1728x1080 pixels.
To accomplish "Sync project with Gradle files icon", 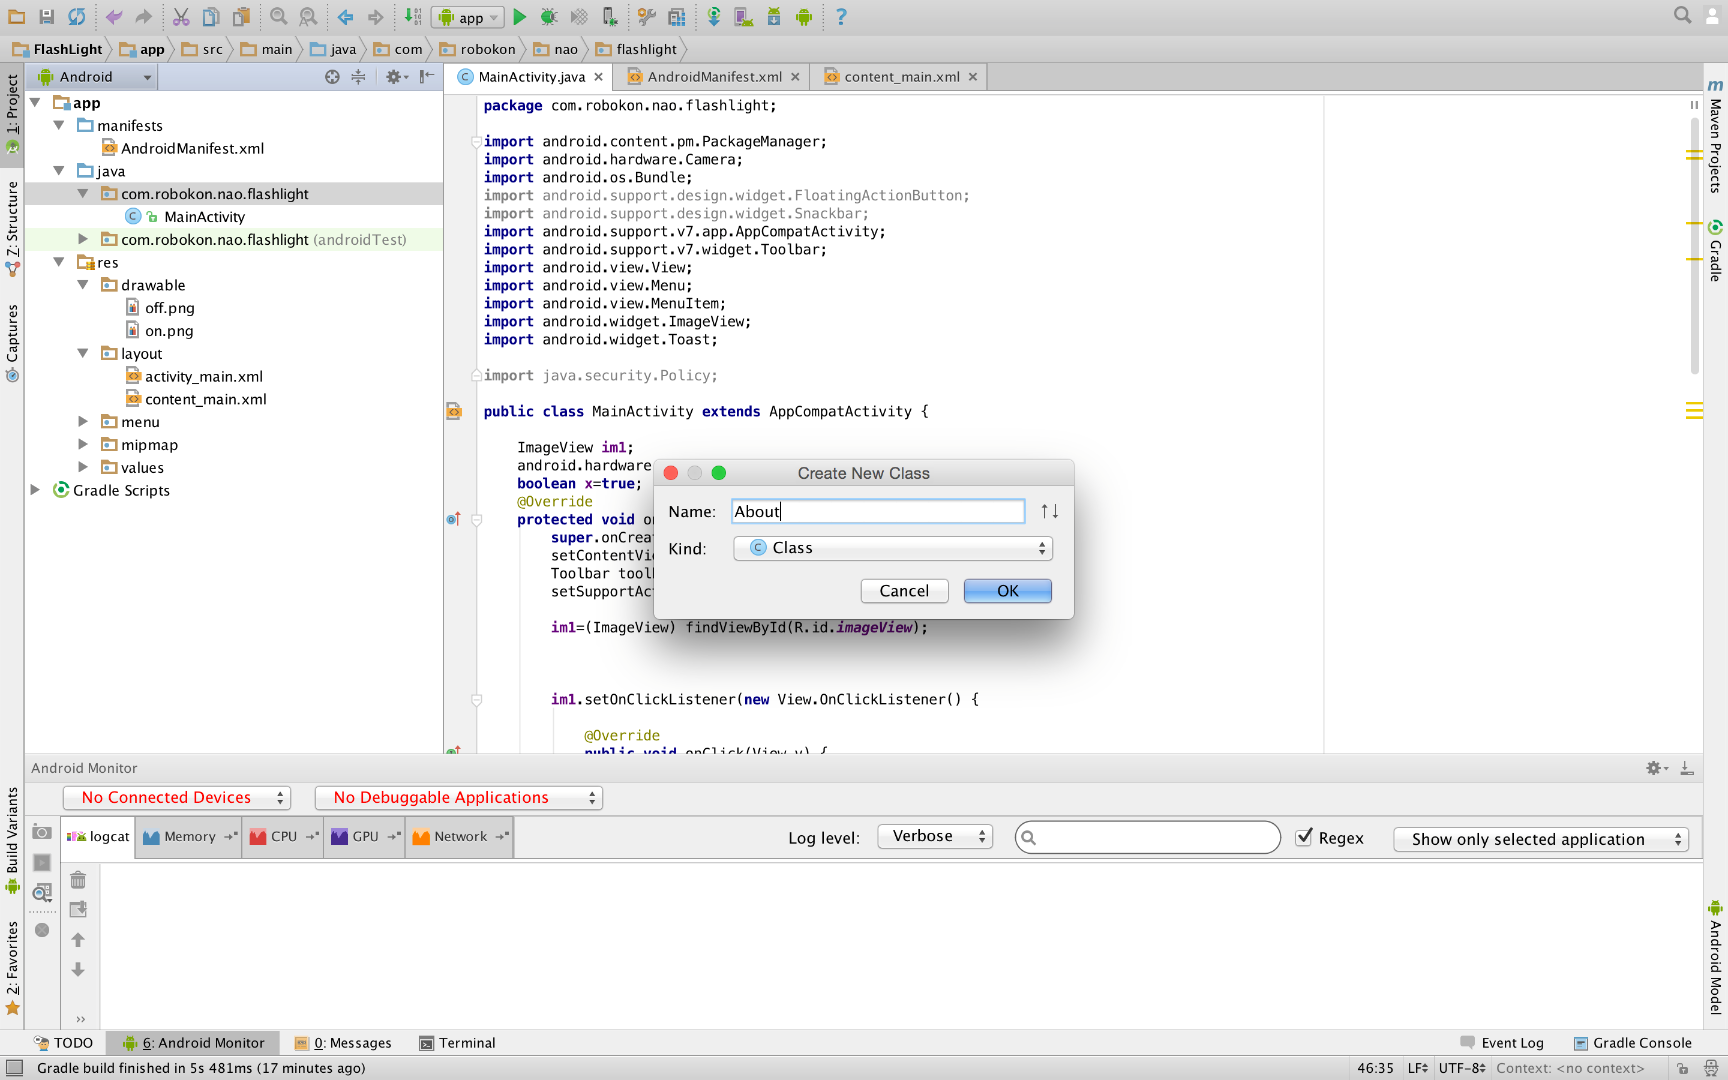I will pos(714,17).
